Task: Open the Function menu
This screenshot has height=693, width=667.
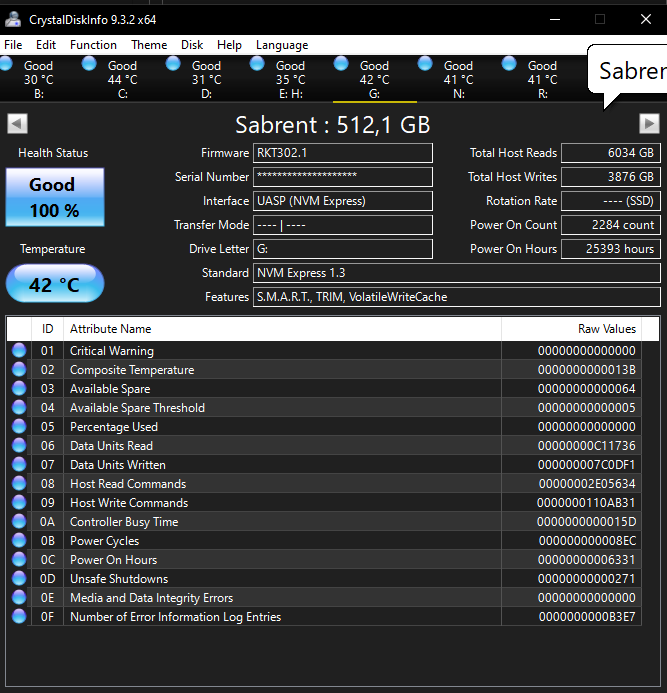Action: pyautogui.click(x=93, y=45)
